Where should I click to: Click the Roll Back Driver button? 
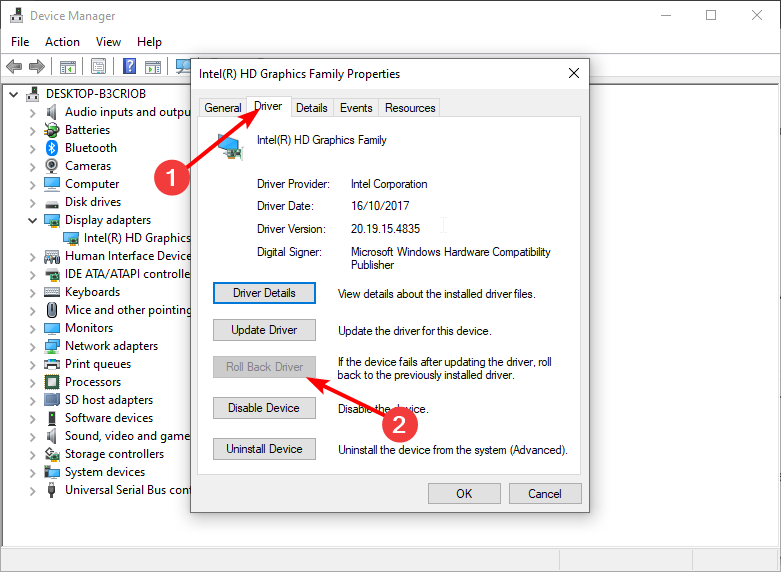pyautogui.click(x=264, y=367)
